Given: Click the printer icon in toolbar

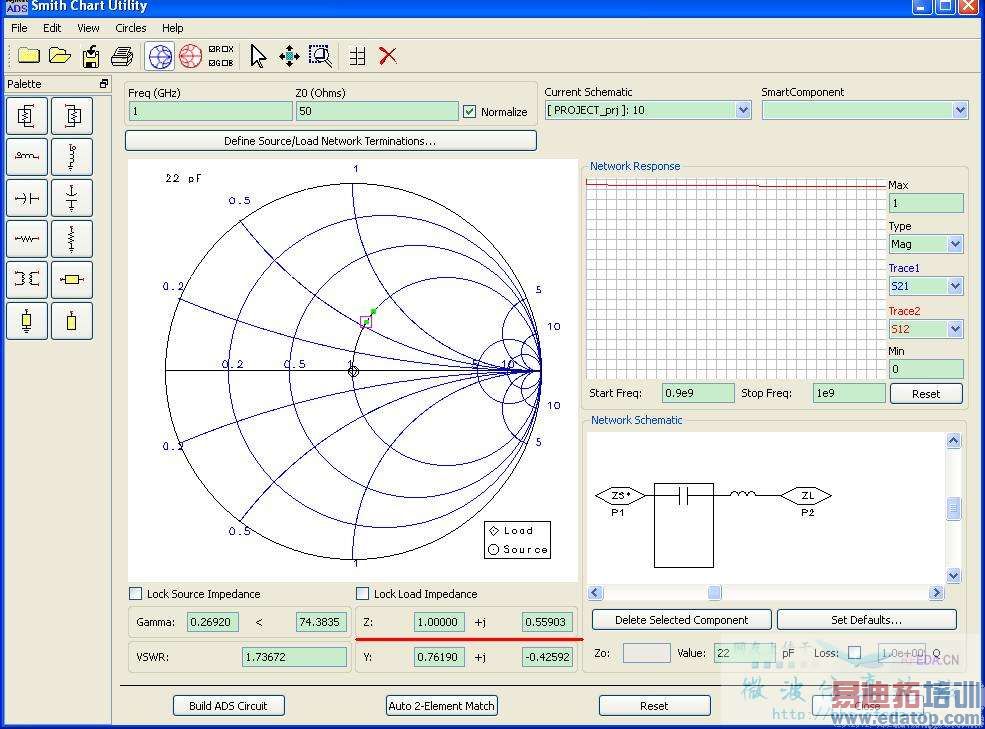Looking at the screenshot, I should tap(122, 56).
